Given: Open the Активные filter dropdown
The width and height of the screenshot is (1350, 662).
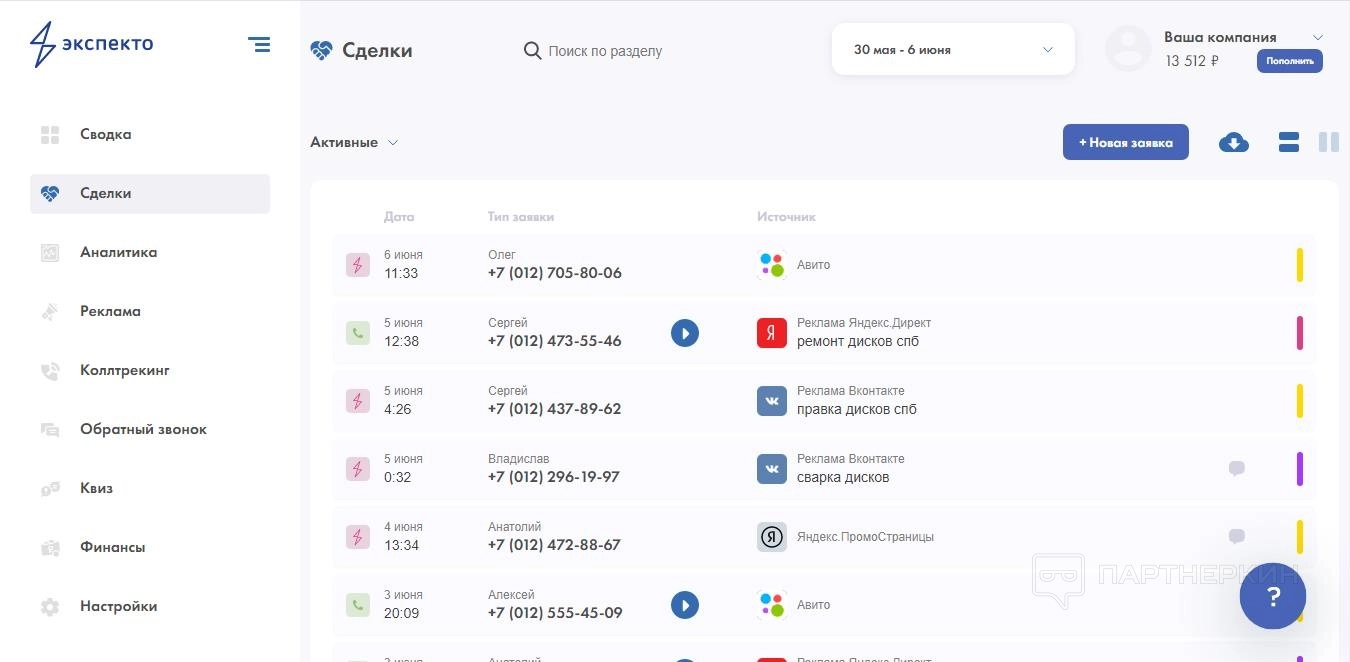Looking at the screenshot, I should coord(354,143).
